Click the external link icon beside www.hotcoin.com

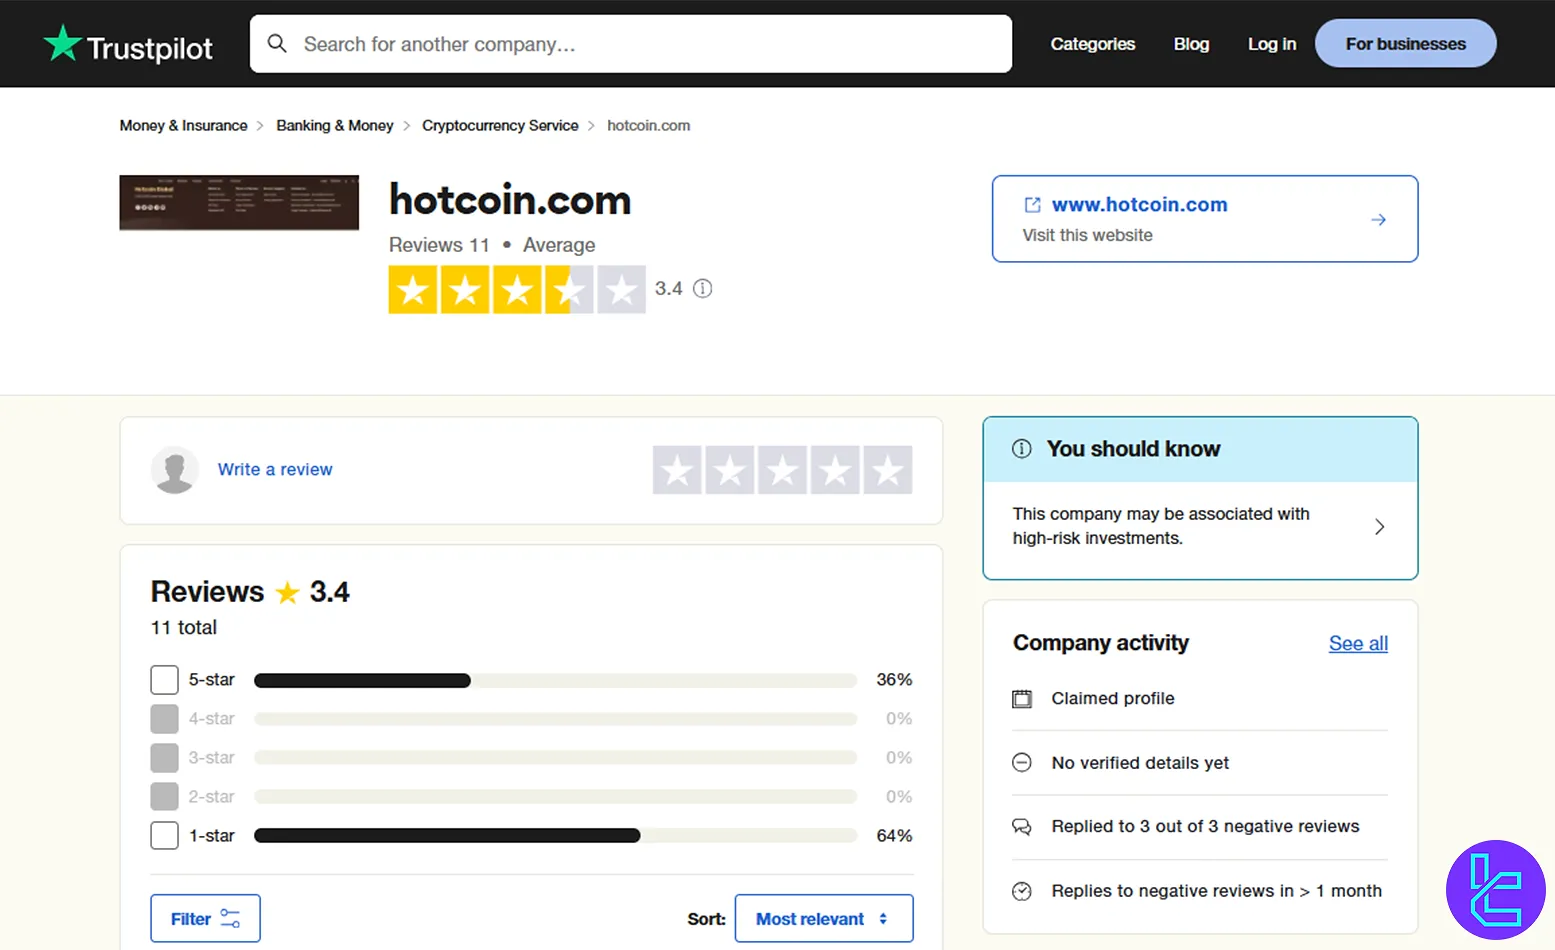click(1032, 204)
